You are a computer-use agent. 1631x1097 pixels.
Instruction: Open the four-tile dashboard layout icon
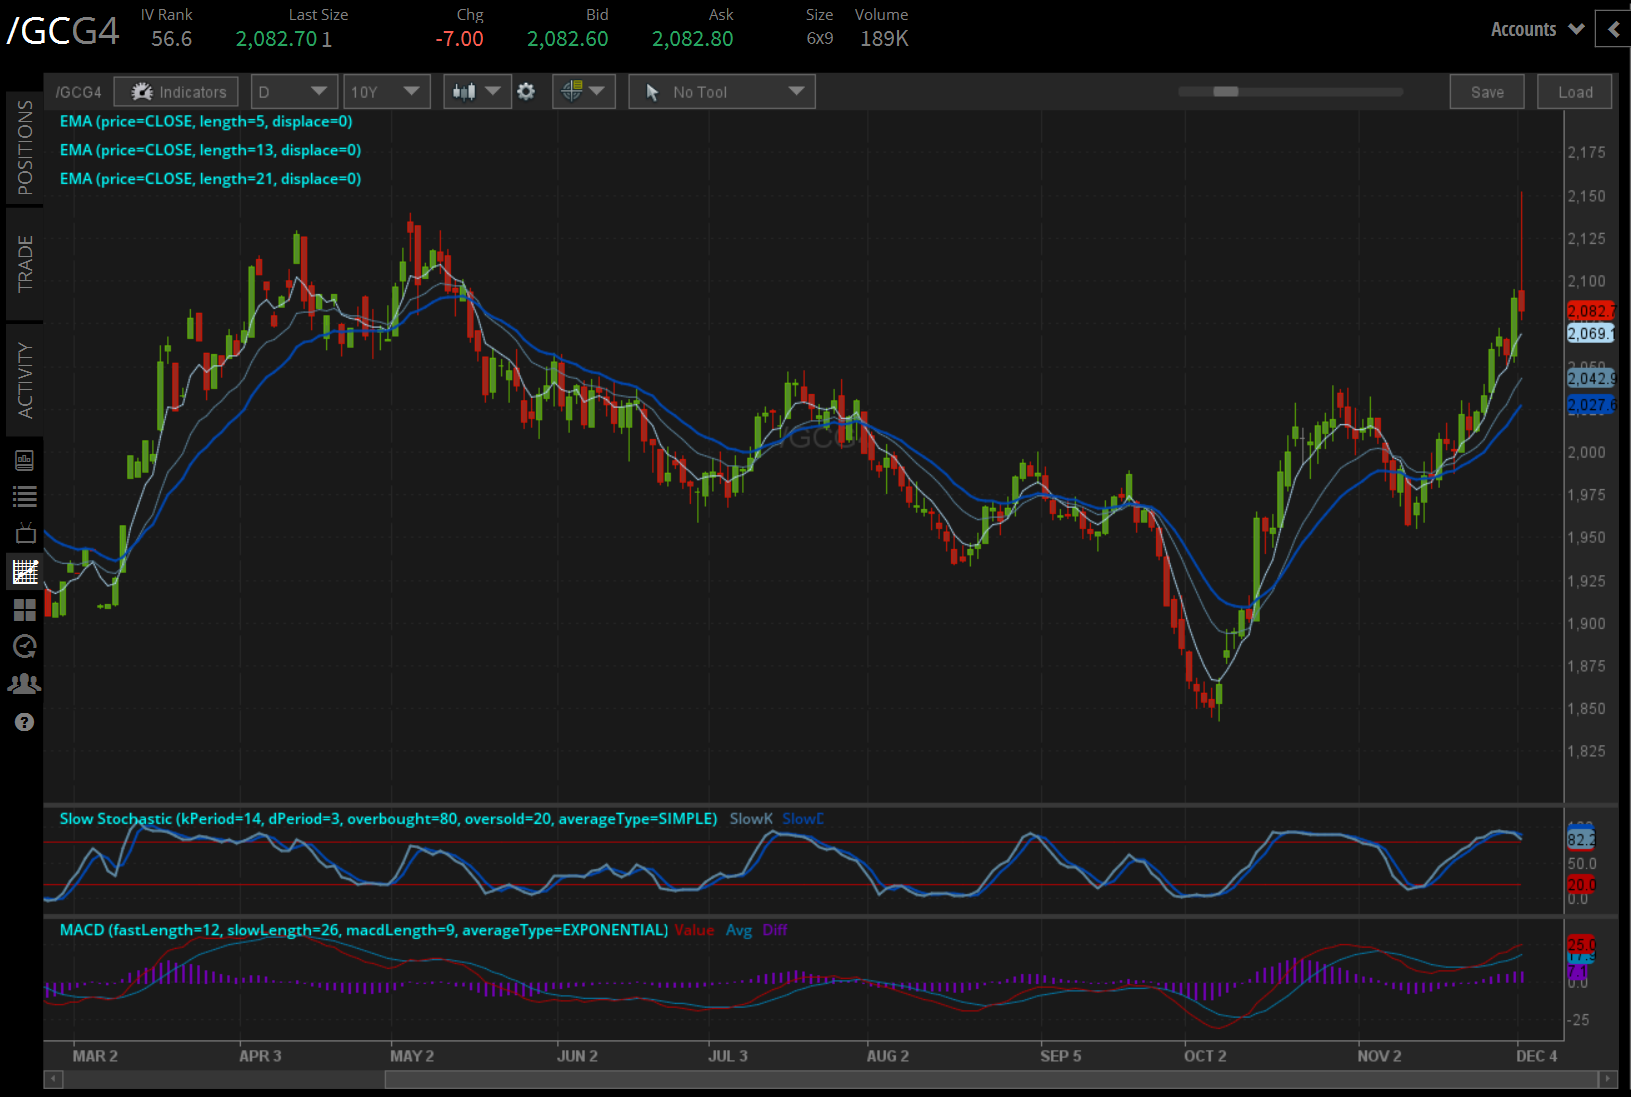[24, 609]
